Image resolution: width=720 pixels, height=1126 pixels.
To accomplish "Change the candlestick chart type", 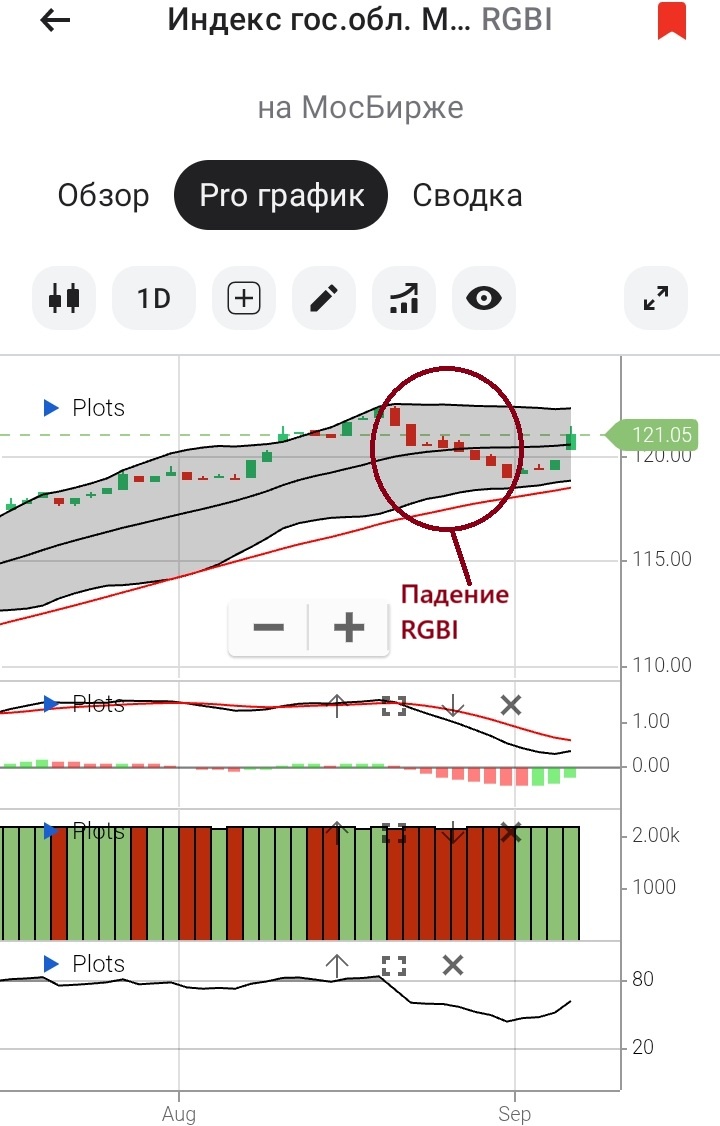I will 64,298.
